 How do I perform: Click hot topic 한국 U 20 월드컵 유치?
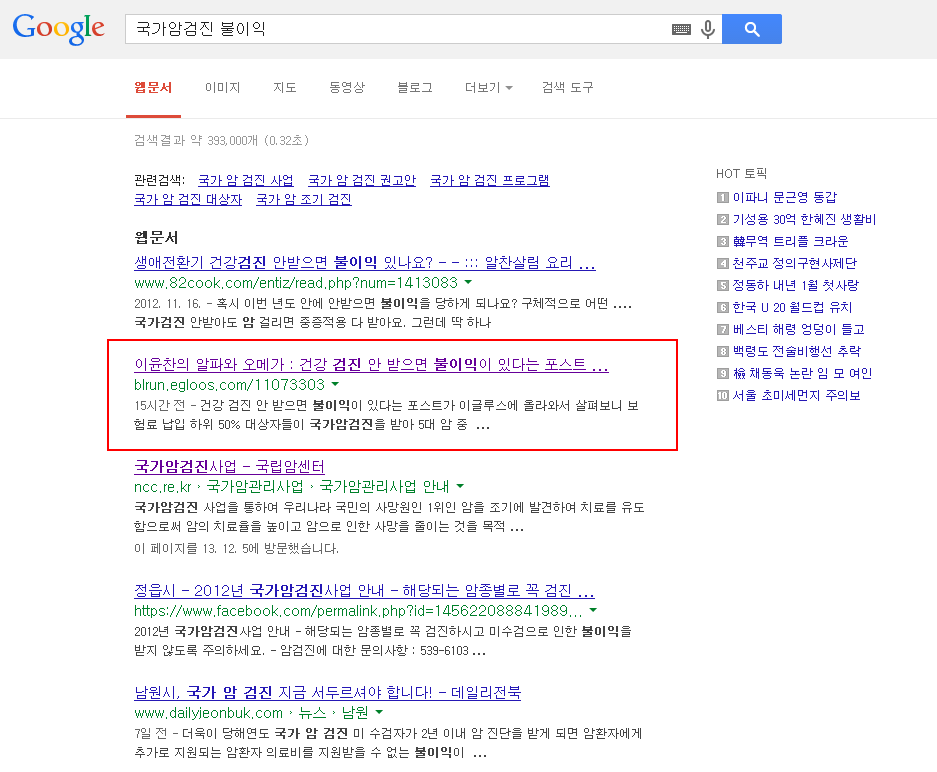(x=792, y=308)
